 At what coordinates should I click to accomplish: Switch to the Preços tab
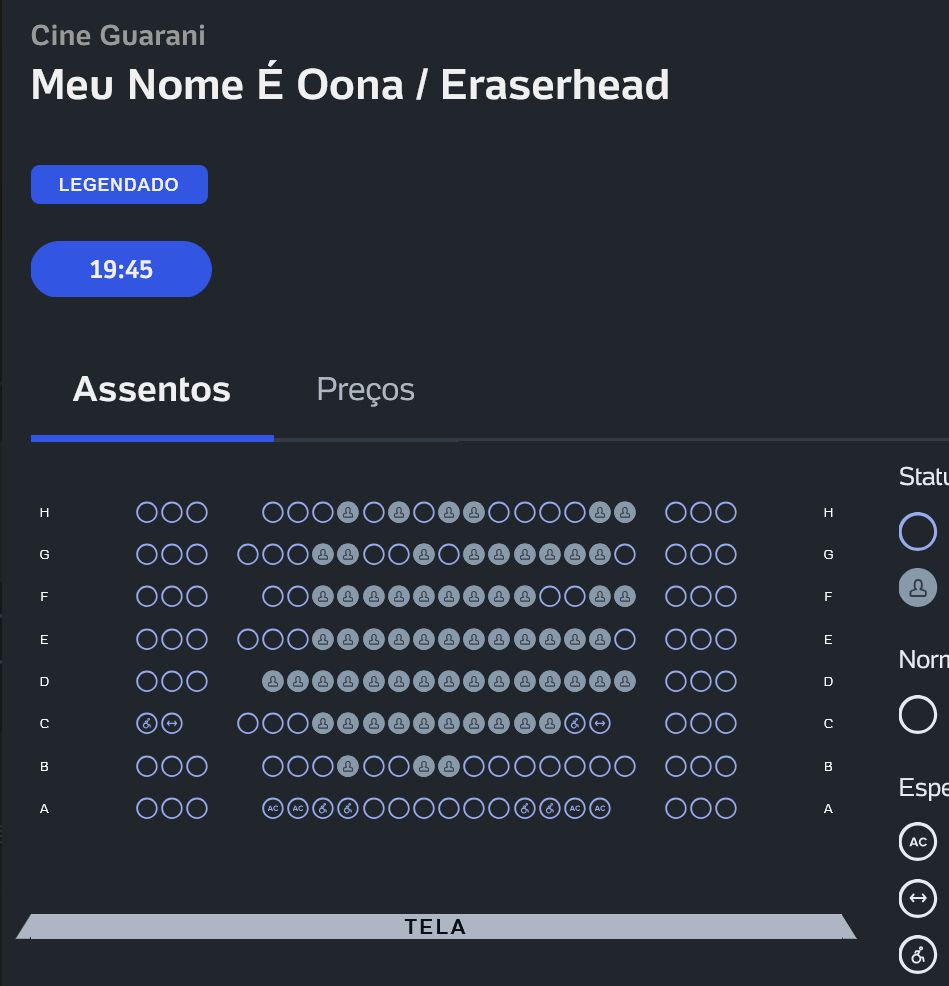(x=365, y=389)
